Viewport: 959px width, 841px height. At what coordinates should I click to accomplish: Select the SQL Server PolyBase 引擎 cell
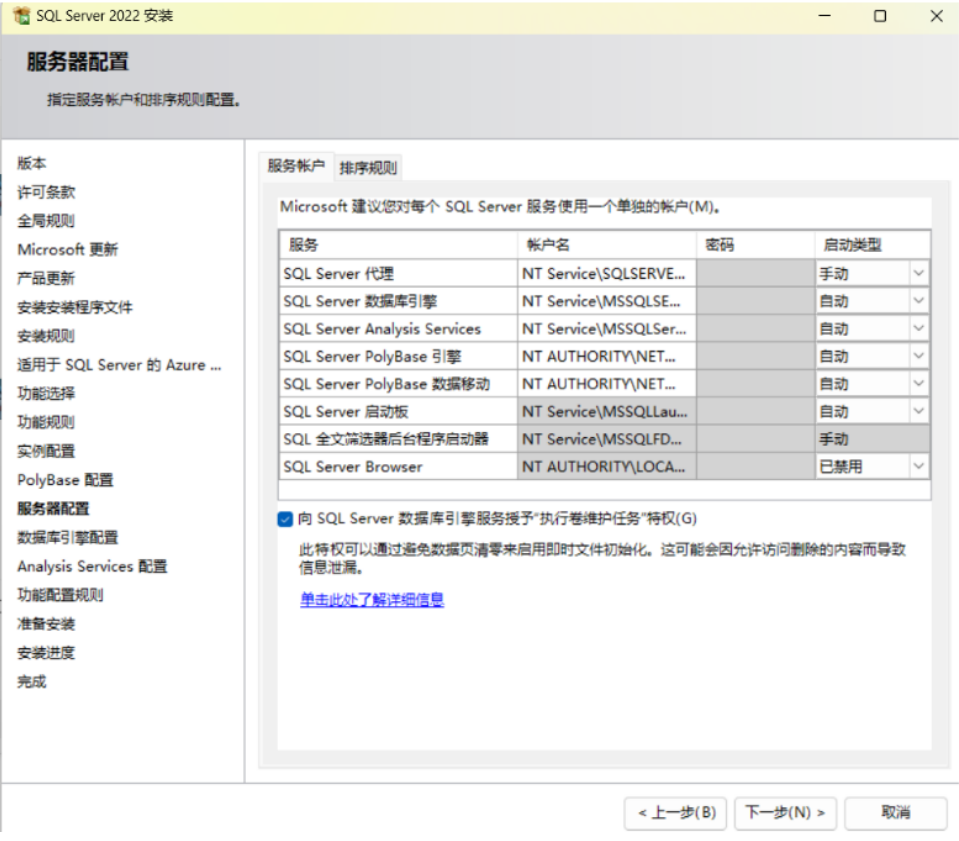point(398,356)
